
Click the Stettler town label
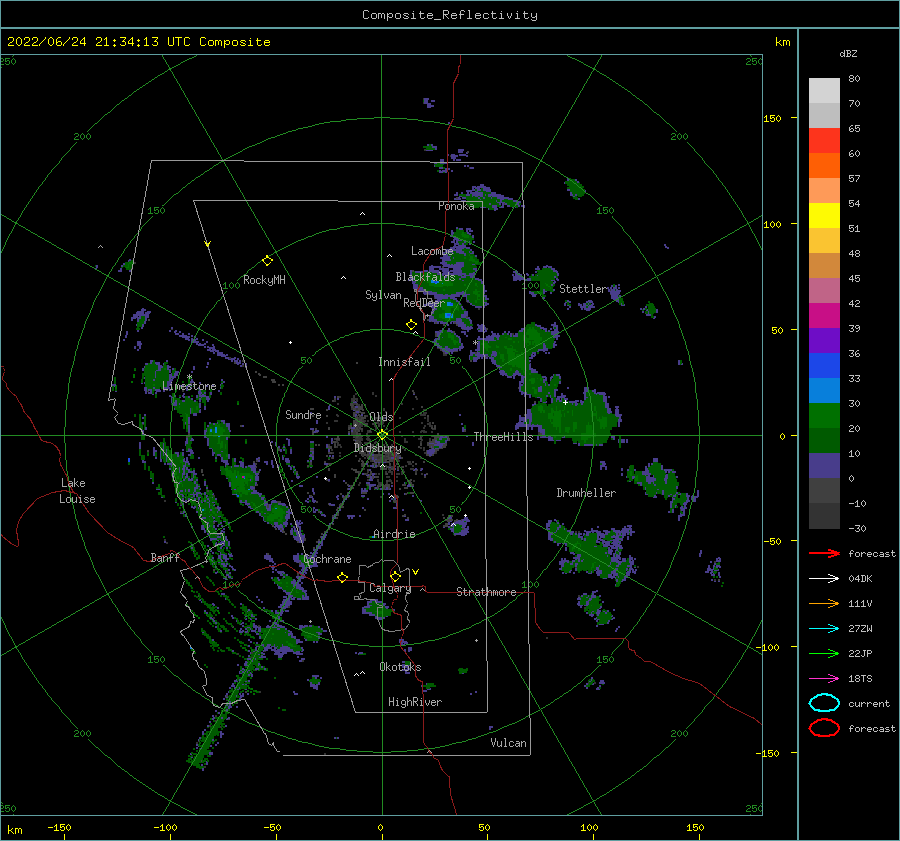click(583, 289)
